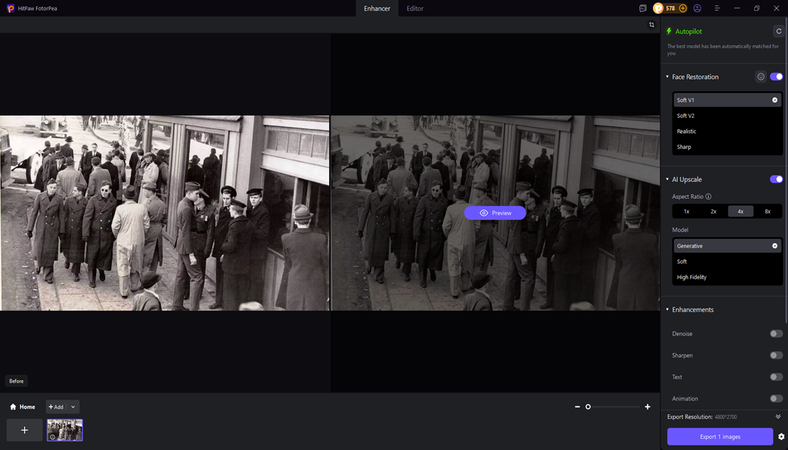
Task: Set upscale ratio to 1x
Action: 686,211
